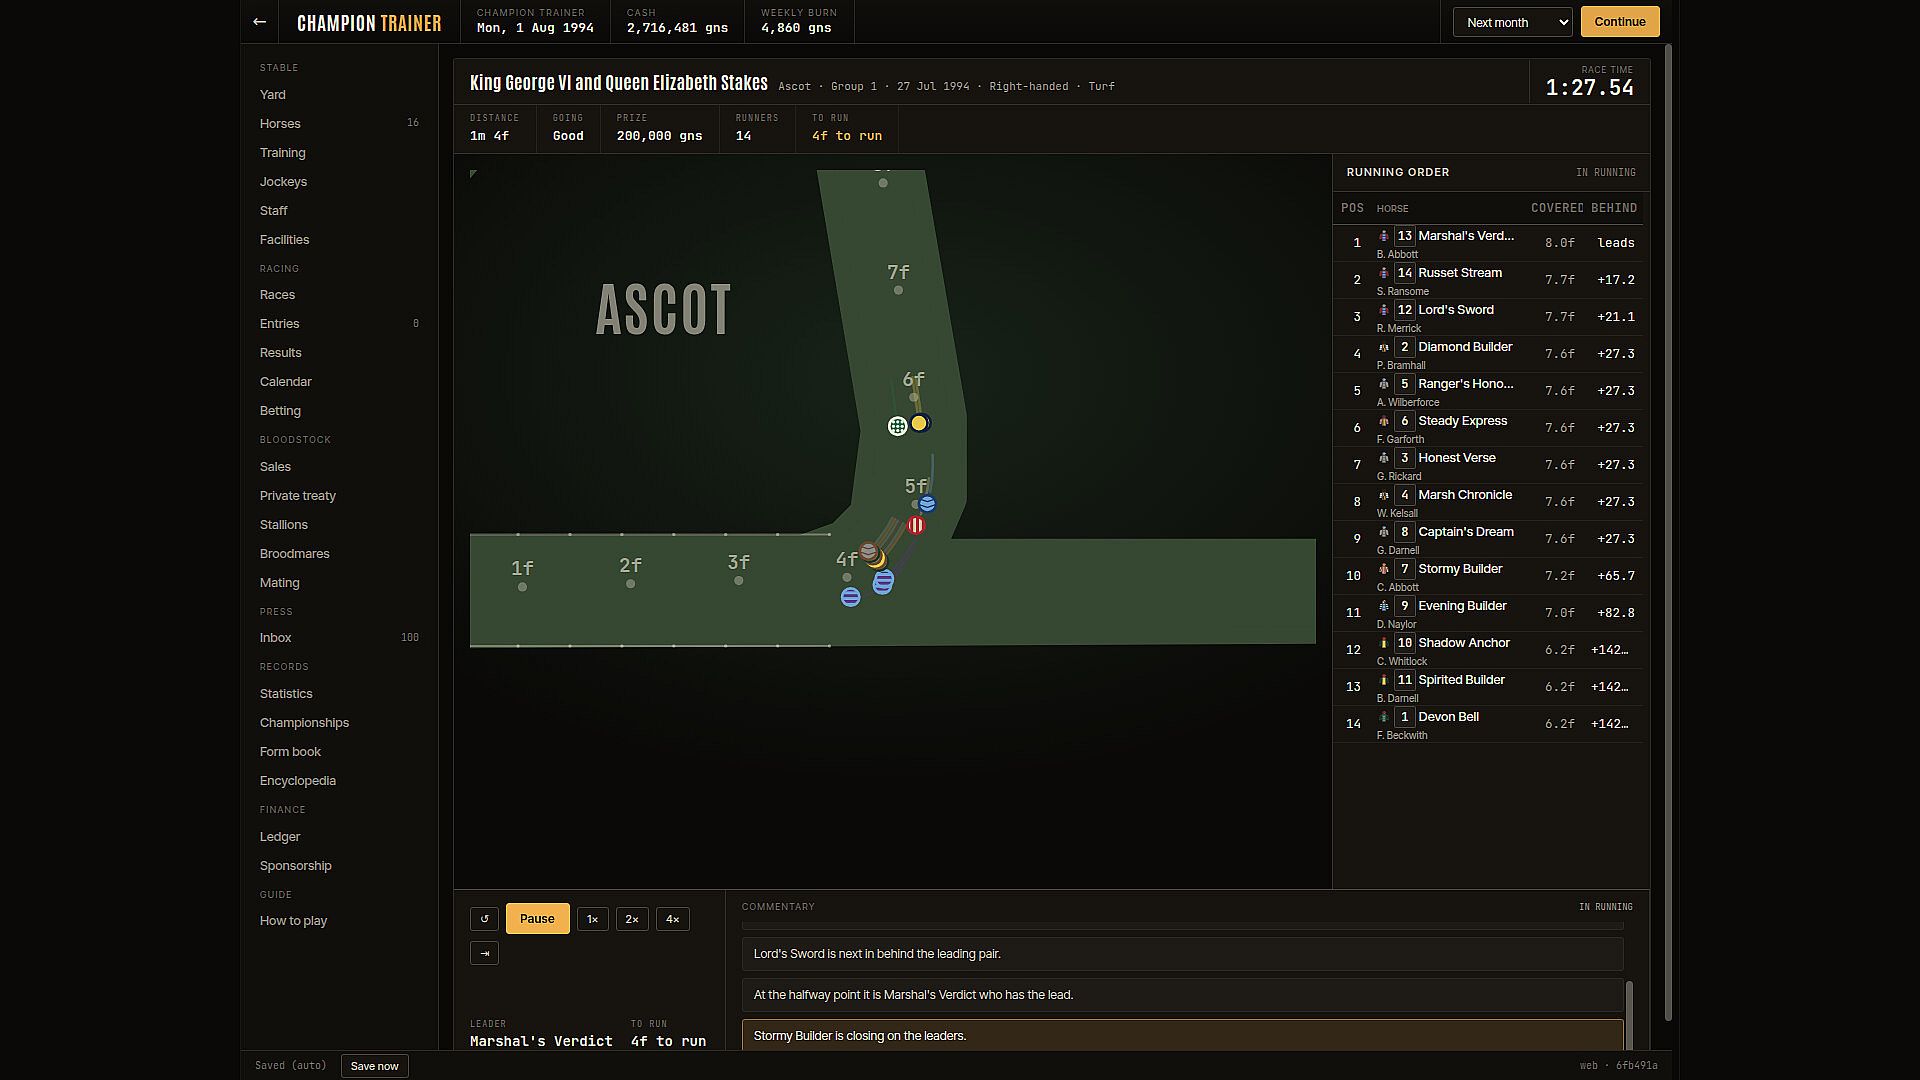This screenshot has width=1920, height=1080.
Task: Pause the race playback
Action: pos(537,919)
